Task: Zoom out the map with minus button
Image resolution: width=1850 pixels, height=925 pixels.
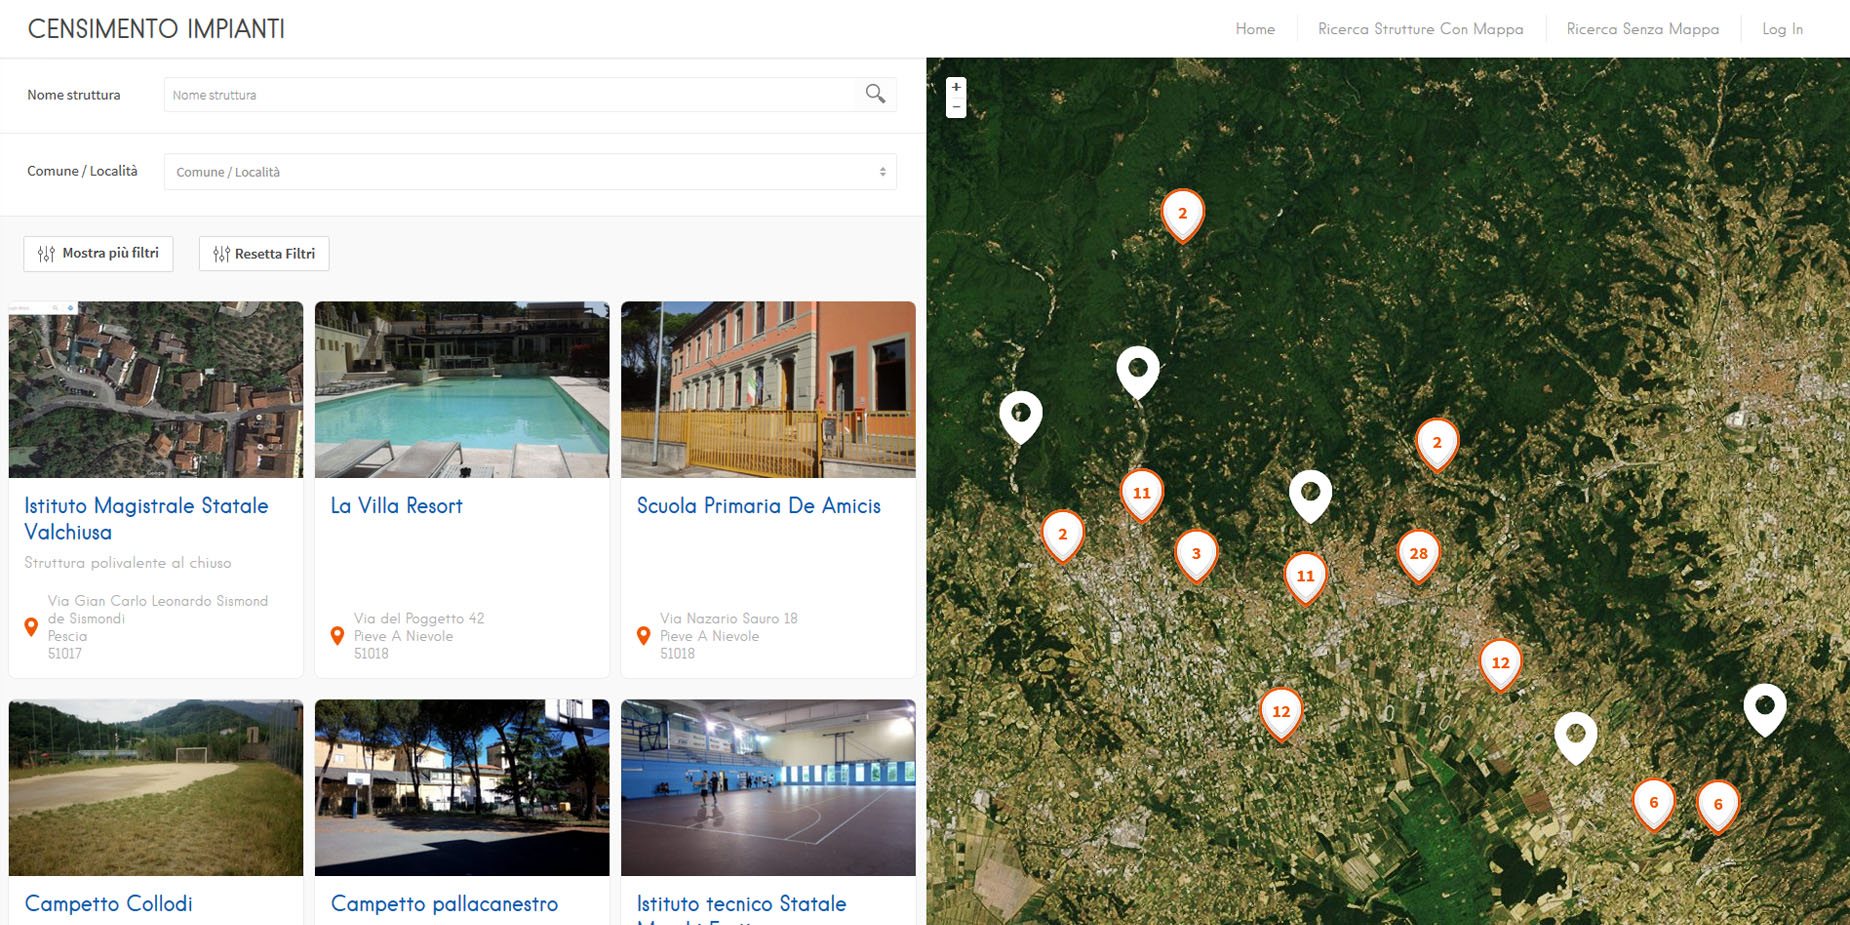Action: 956,107
